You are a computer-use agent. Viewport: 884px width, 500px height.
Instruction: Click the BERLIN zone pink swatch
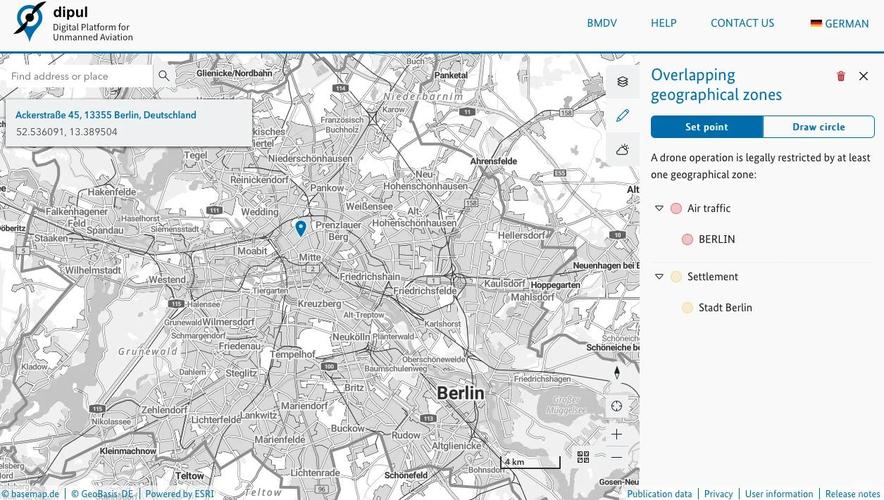687,240
